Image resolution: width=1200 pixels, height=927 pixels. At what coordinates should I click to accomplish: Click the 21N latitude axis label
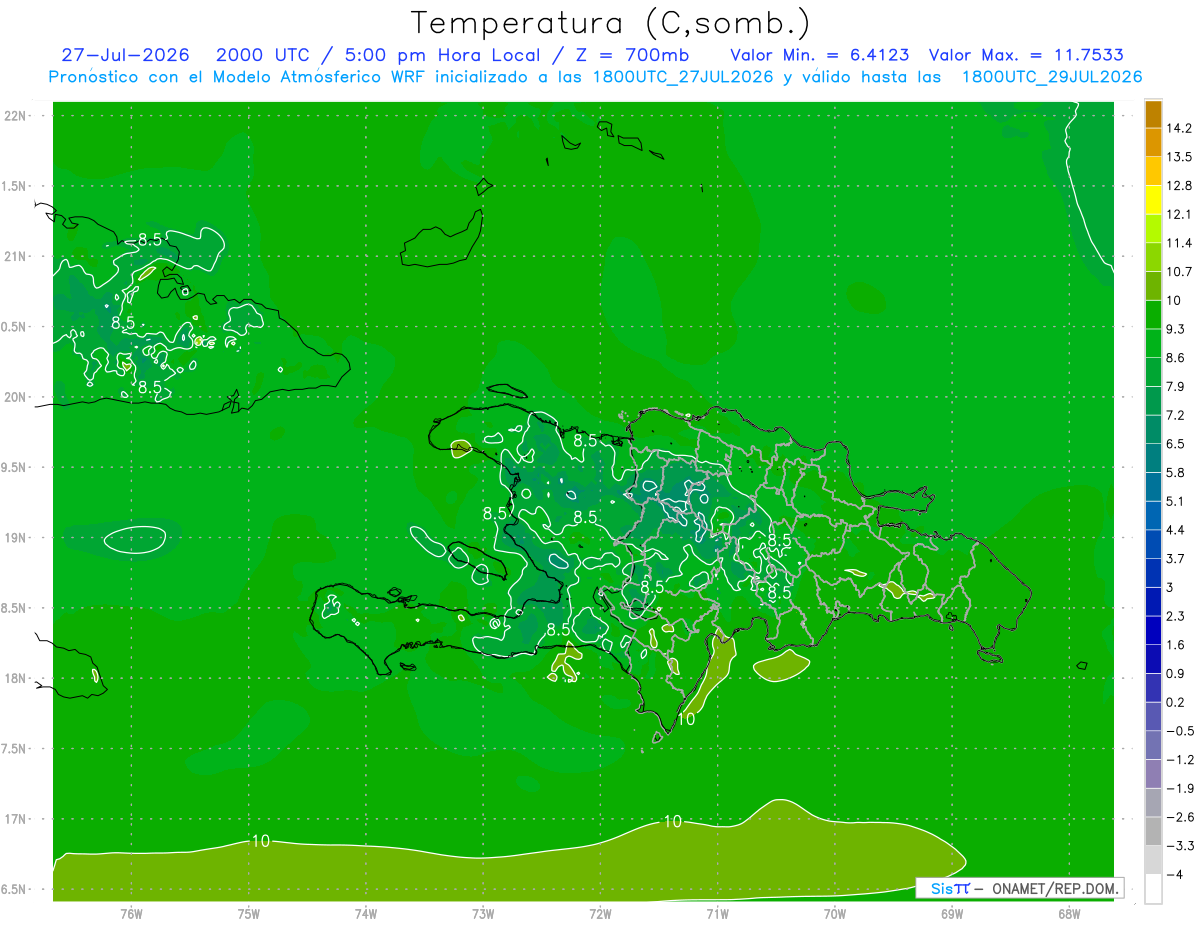pos(16,256)
